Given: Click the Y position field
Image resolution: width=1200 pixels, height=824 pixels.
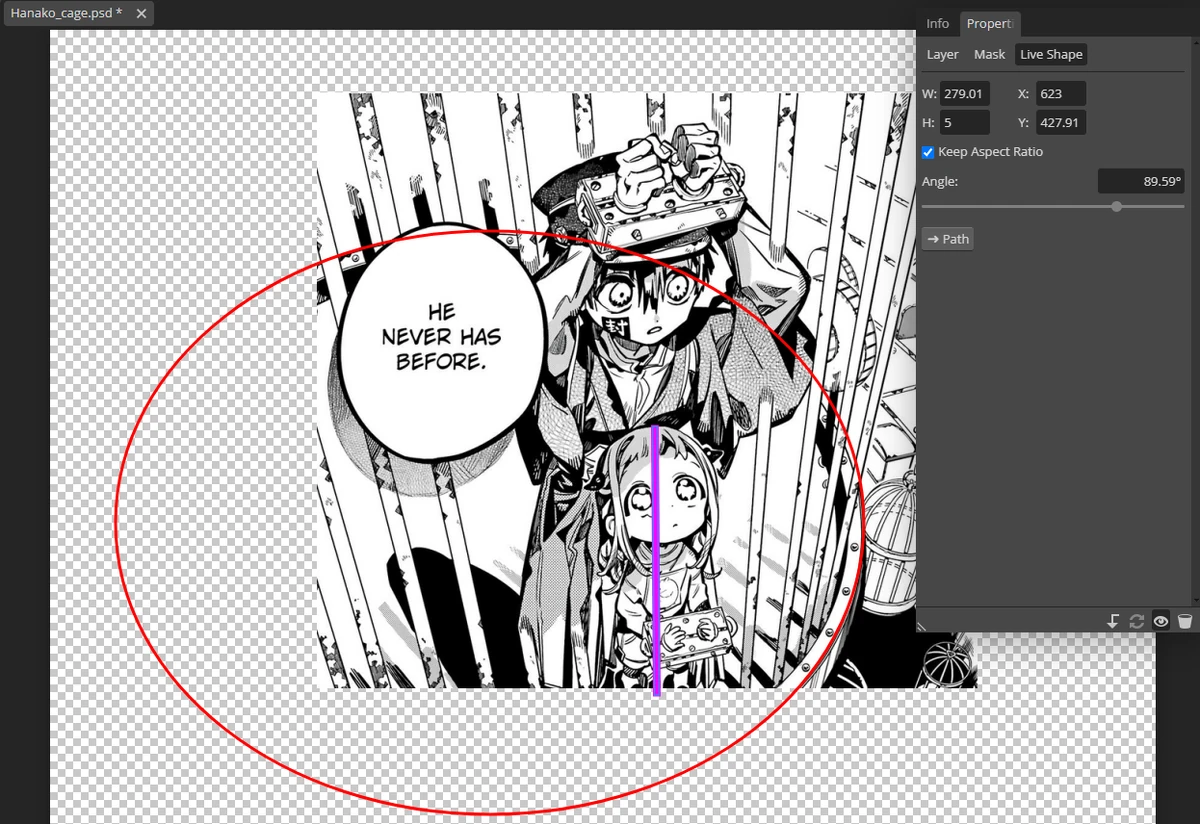Looking at the screenshot, I should pos(1060,122).
